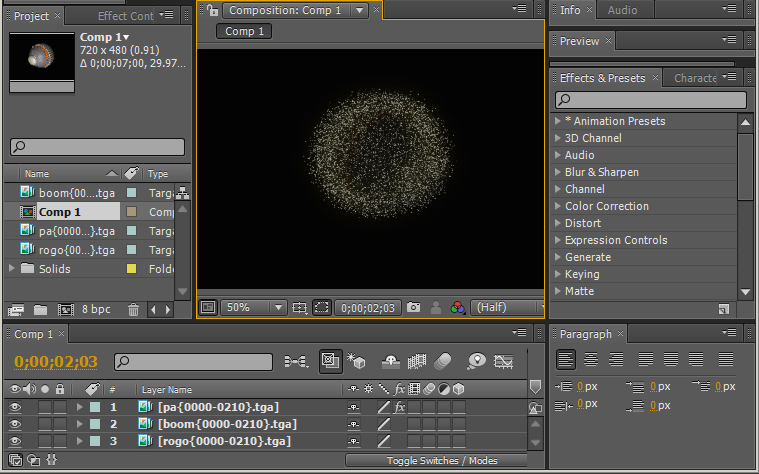Screen dimensions: 759x474
Task: Select center text in the Paragraph panel
Action: pyautogui.click(x=591, y=359)
